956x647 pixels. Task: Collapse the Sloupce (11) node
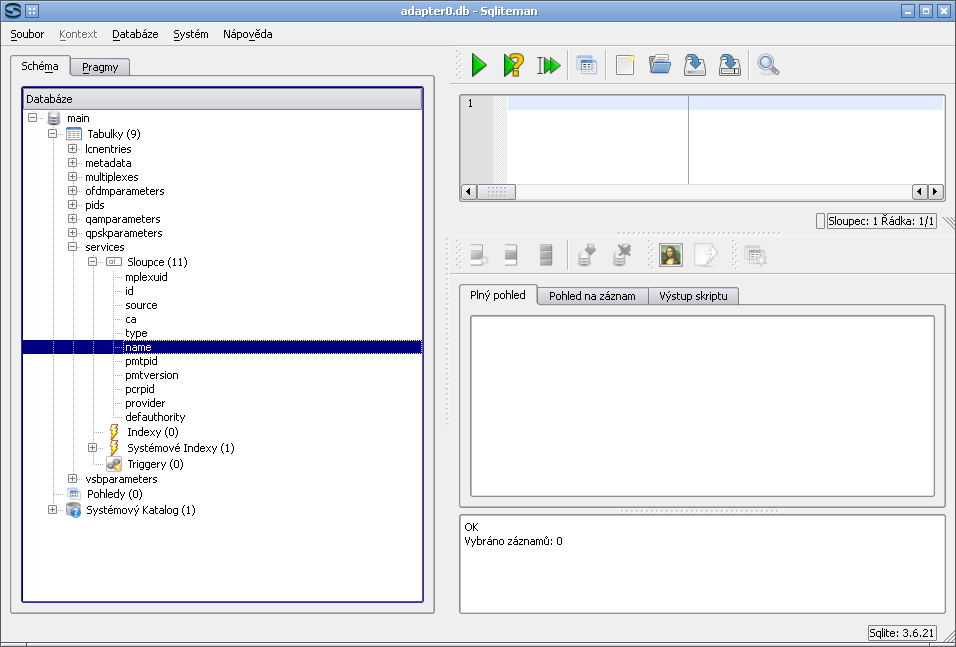tap(93, 262)
